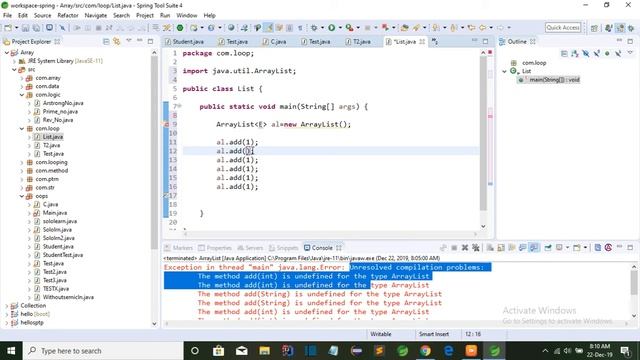Select Main.java in the oops package
Viewport: 640px width, 360px height.
(55, 213)
